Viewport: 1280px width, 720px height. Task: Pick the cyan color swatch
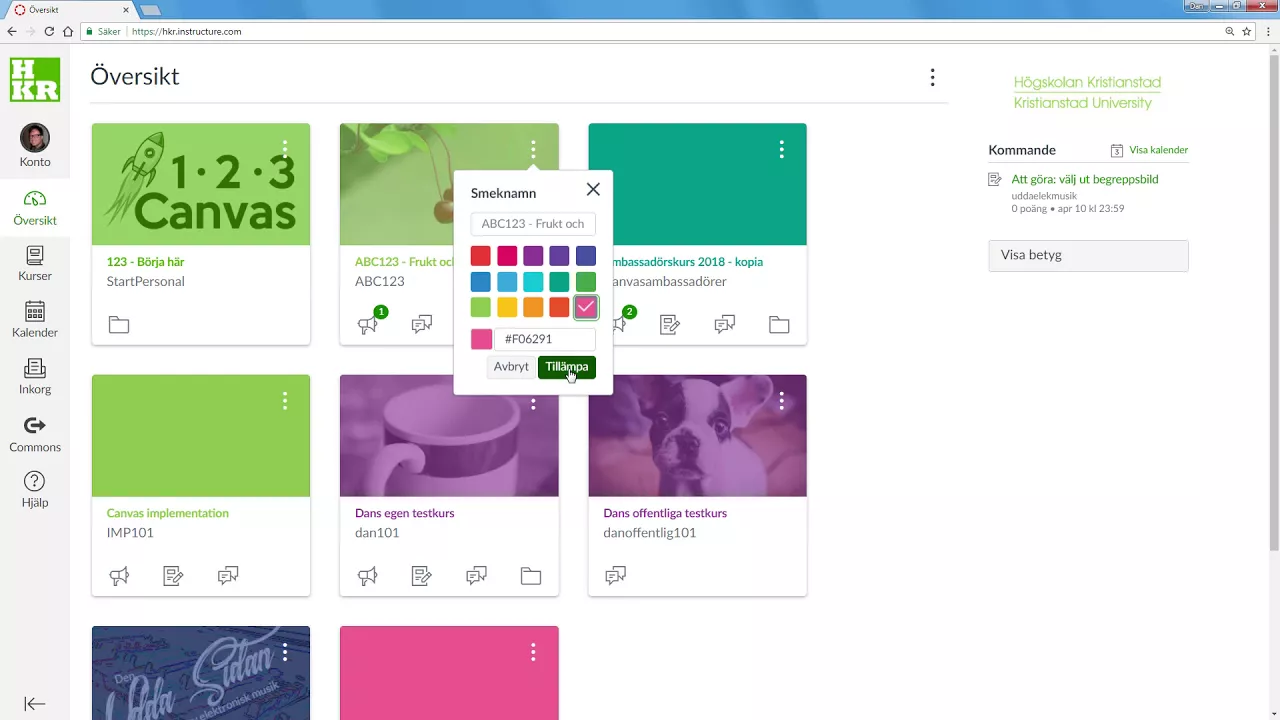(x=533, y=282)
